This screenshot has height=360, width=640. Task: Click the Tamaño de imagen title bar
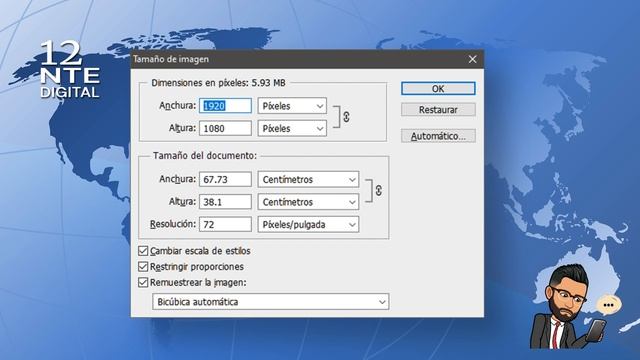[x=307, y=60]
